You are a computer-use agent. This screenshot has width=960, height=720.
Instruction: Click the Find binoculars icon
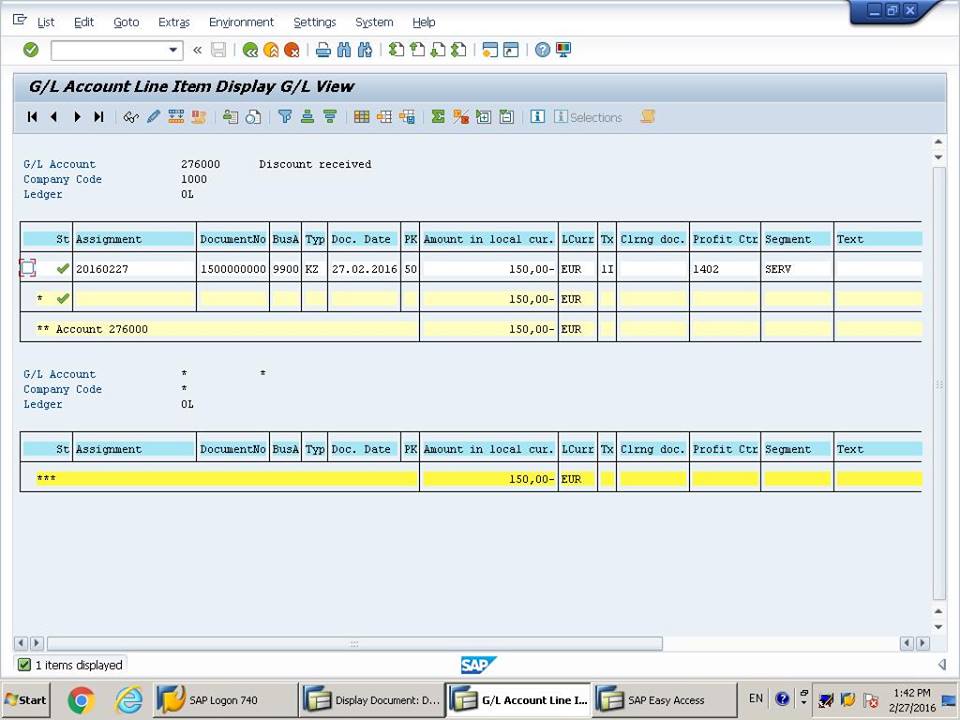coord(344,50)
